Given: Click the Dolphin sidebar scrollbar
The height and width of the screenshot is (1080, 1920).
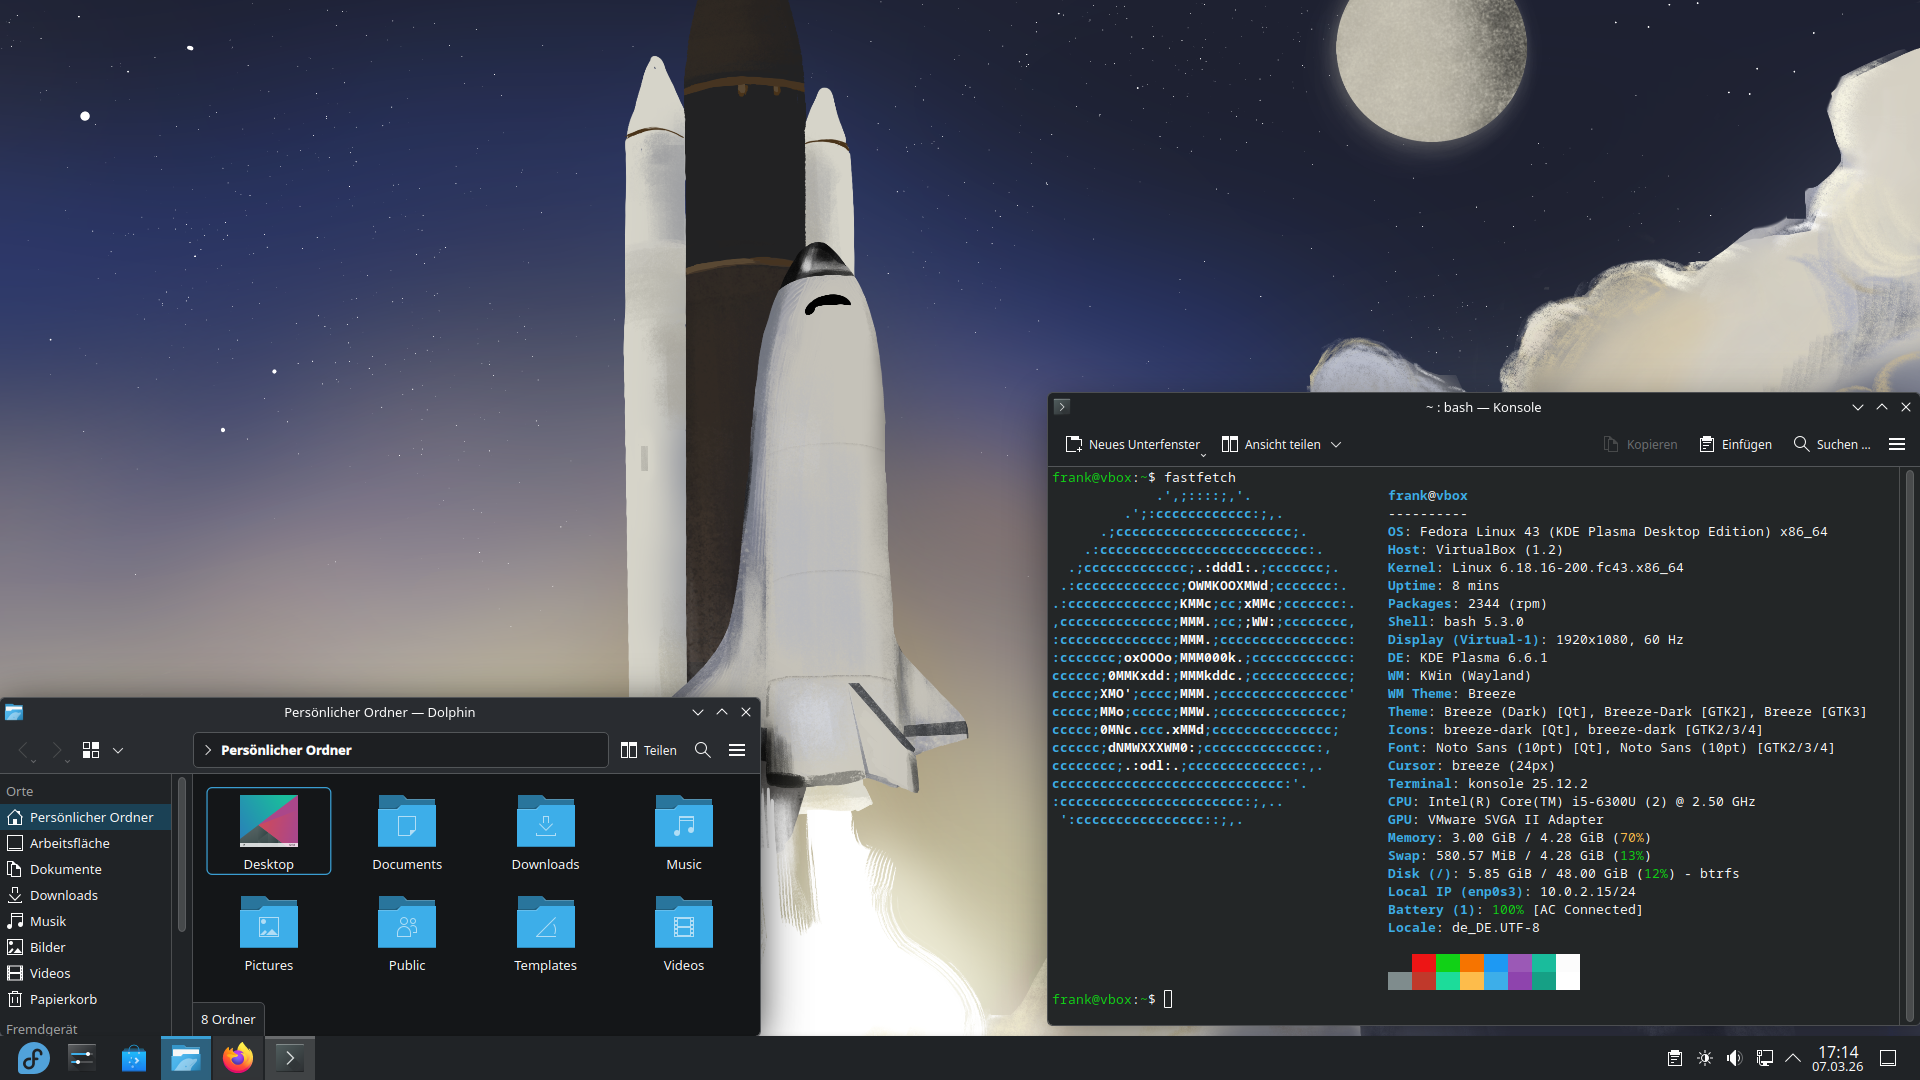Looking at the screenshot, I should coord(181,856).
